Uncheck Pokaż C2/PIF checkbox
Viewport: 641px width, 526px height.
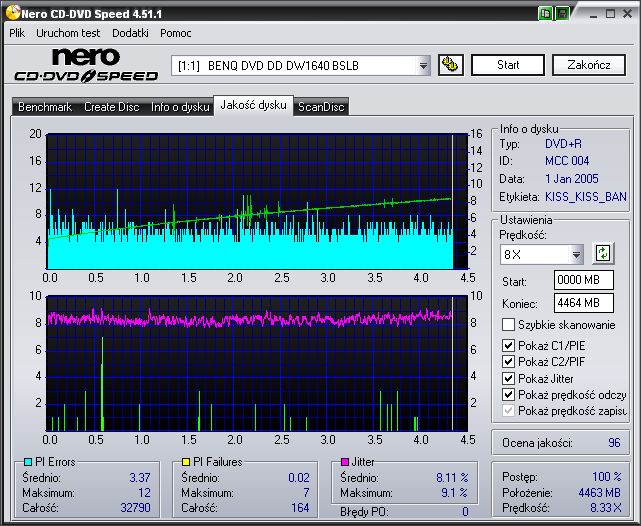coord(508,362)
